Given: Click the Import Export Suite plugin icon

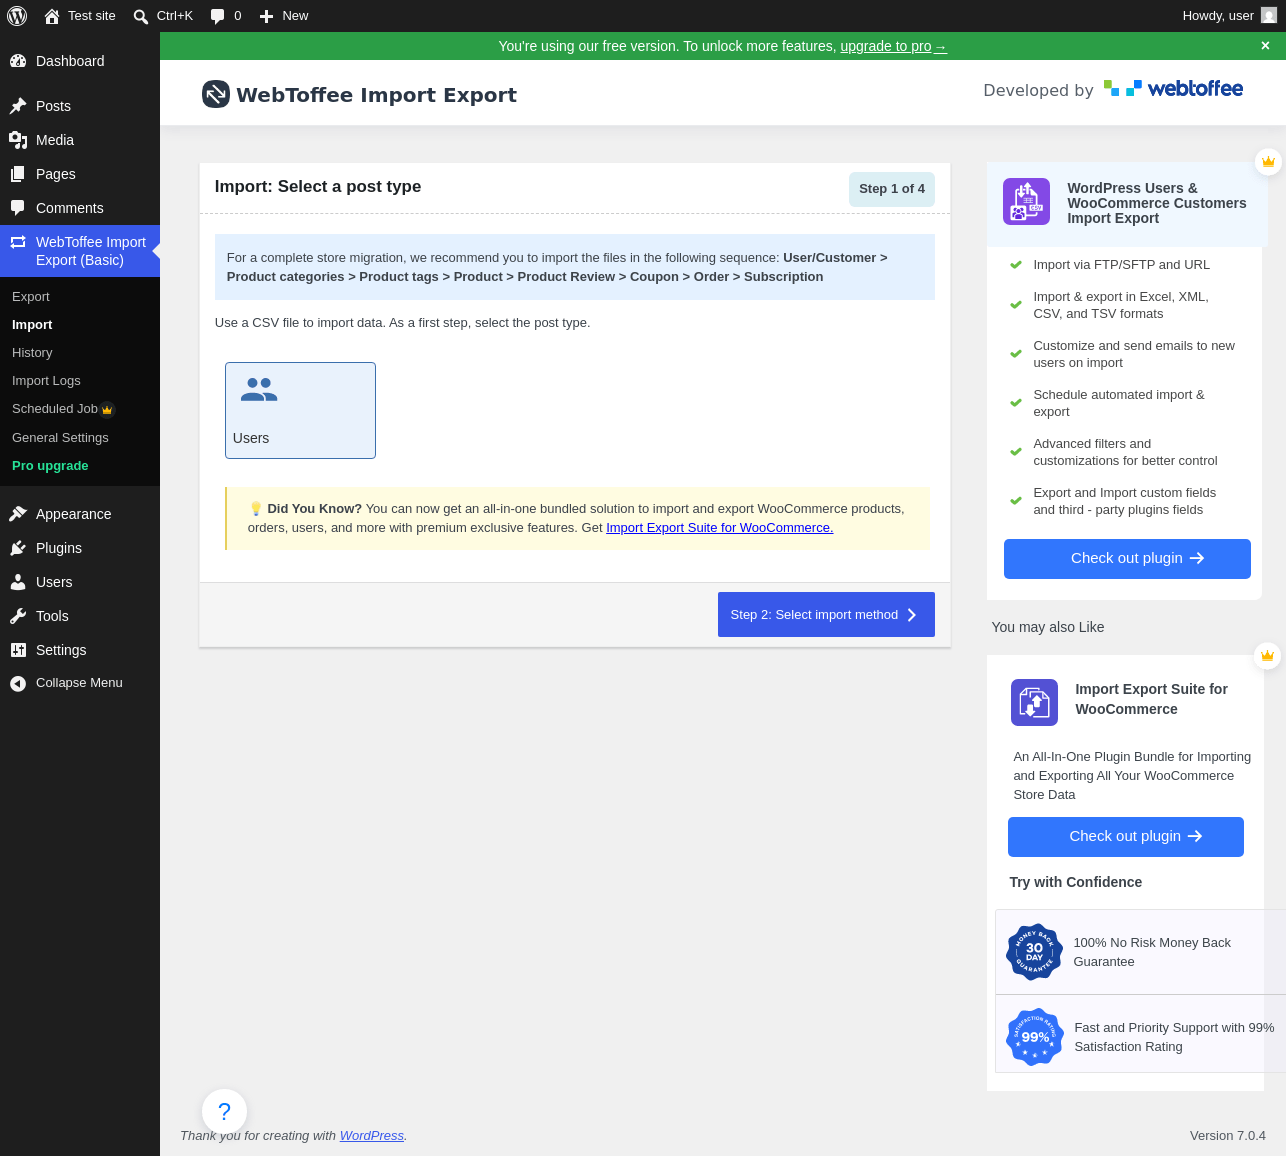Looking at the screenshot, I should [x=1034, y=702].
